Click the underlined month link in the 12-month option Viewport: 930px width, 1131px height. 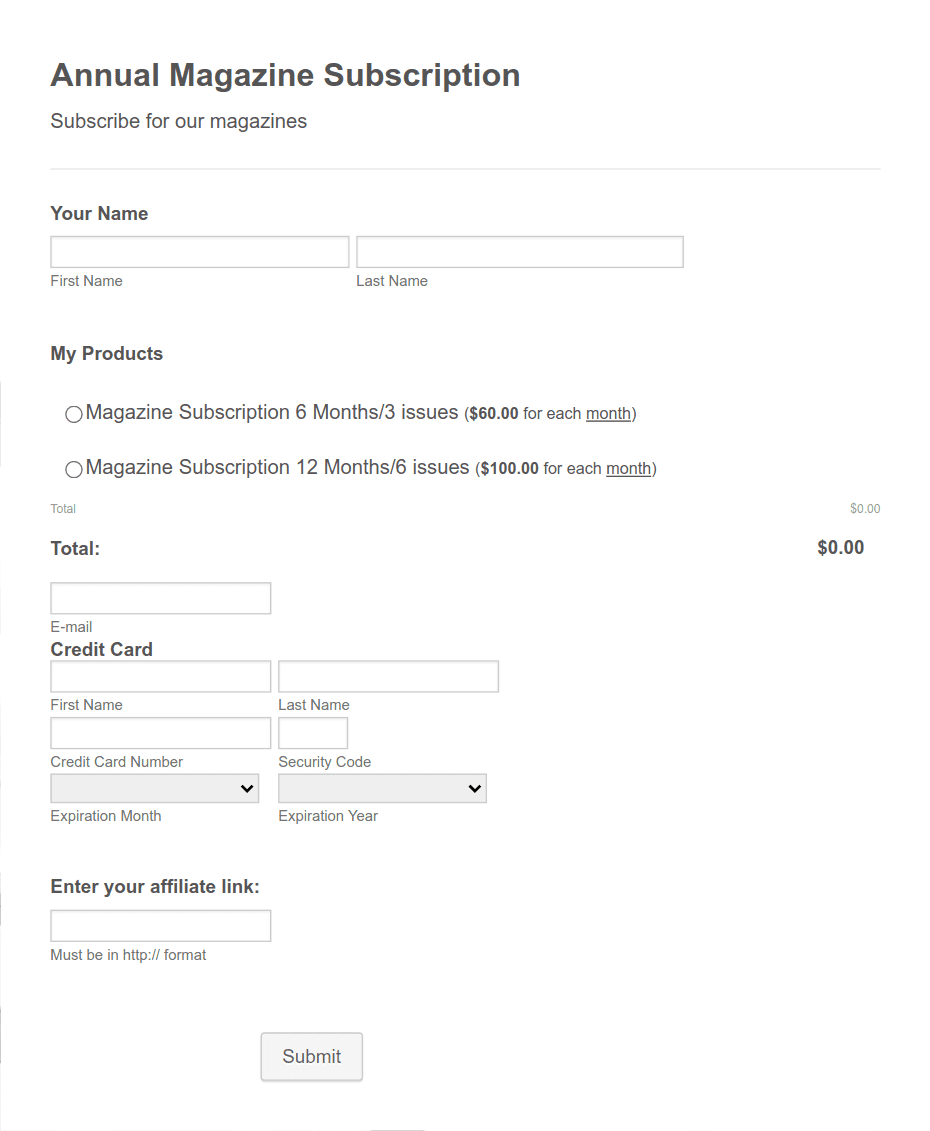tap(628, 468)
